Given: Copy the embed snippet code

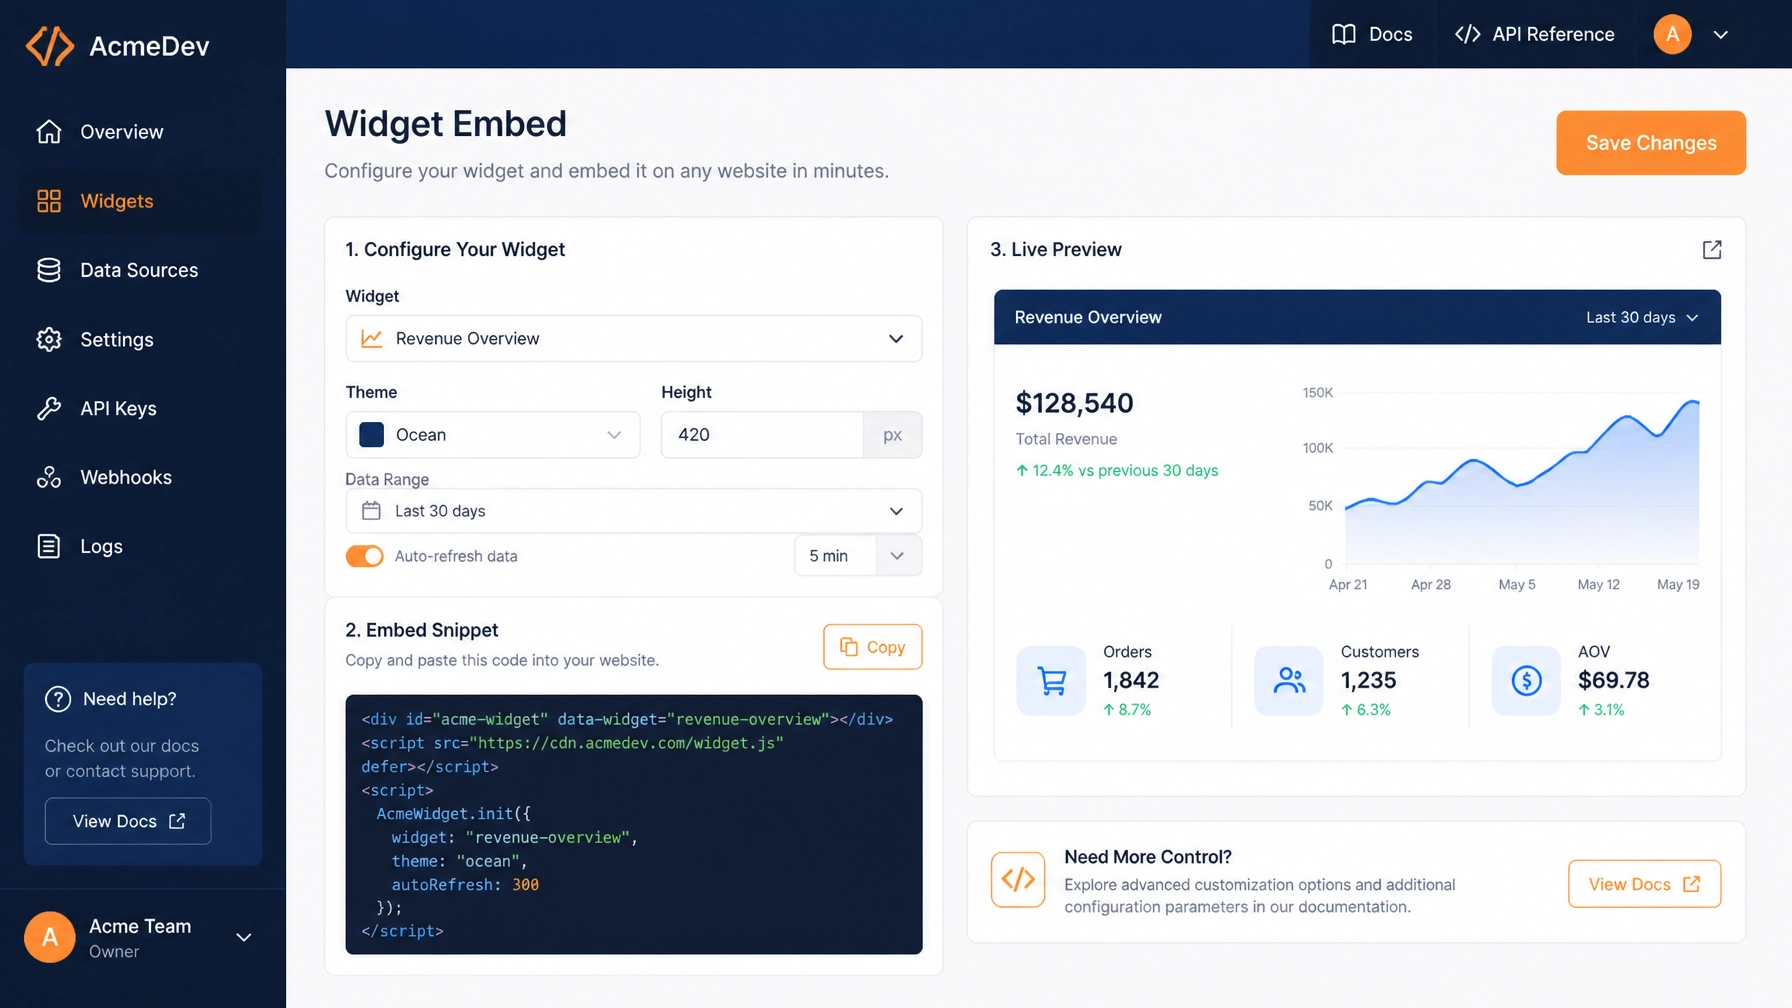Looking at the screenshot, I should pyautogui.click(x=873, y=647).
